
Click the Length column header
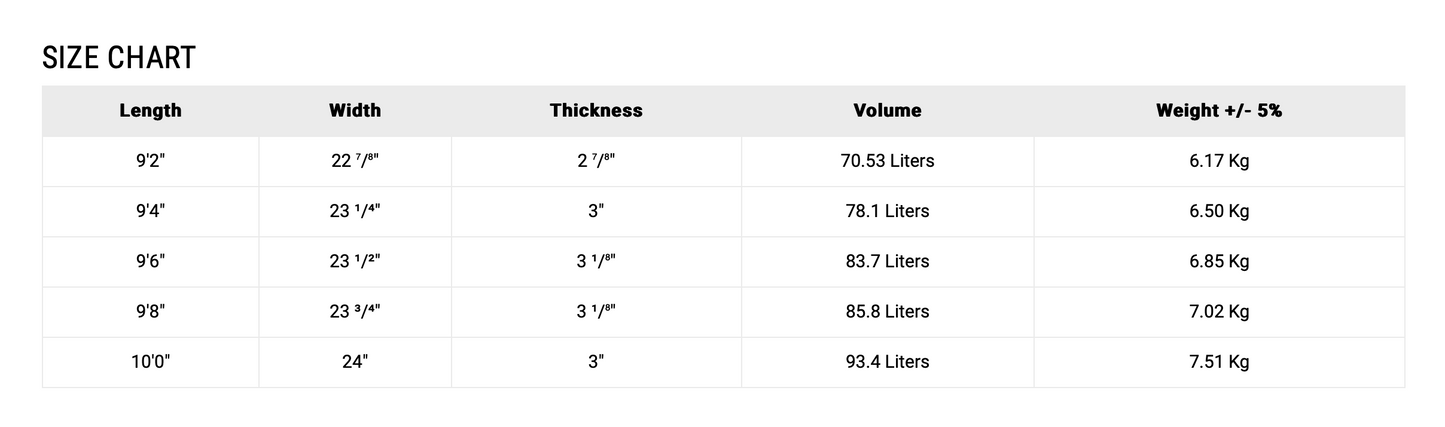pos(150,110)
